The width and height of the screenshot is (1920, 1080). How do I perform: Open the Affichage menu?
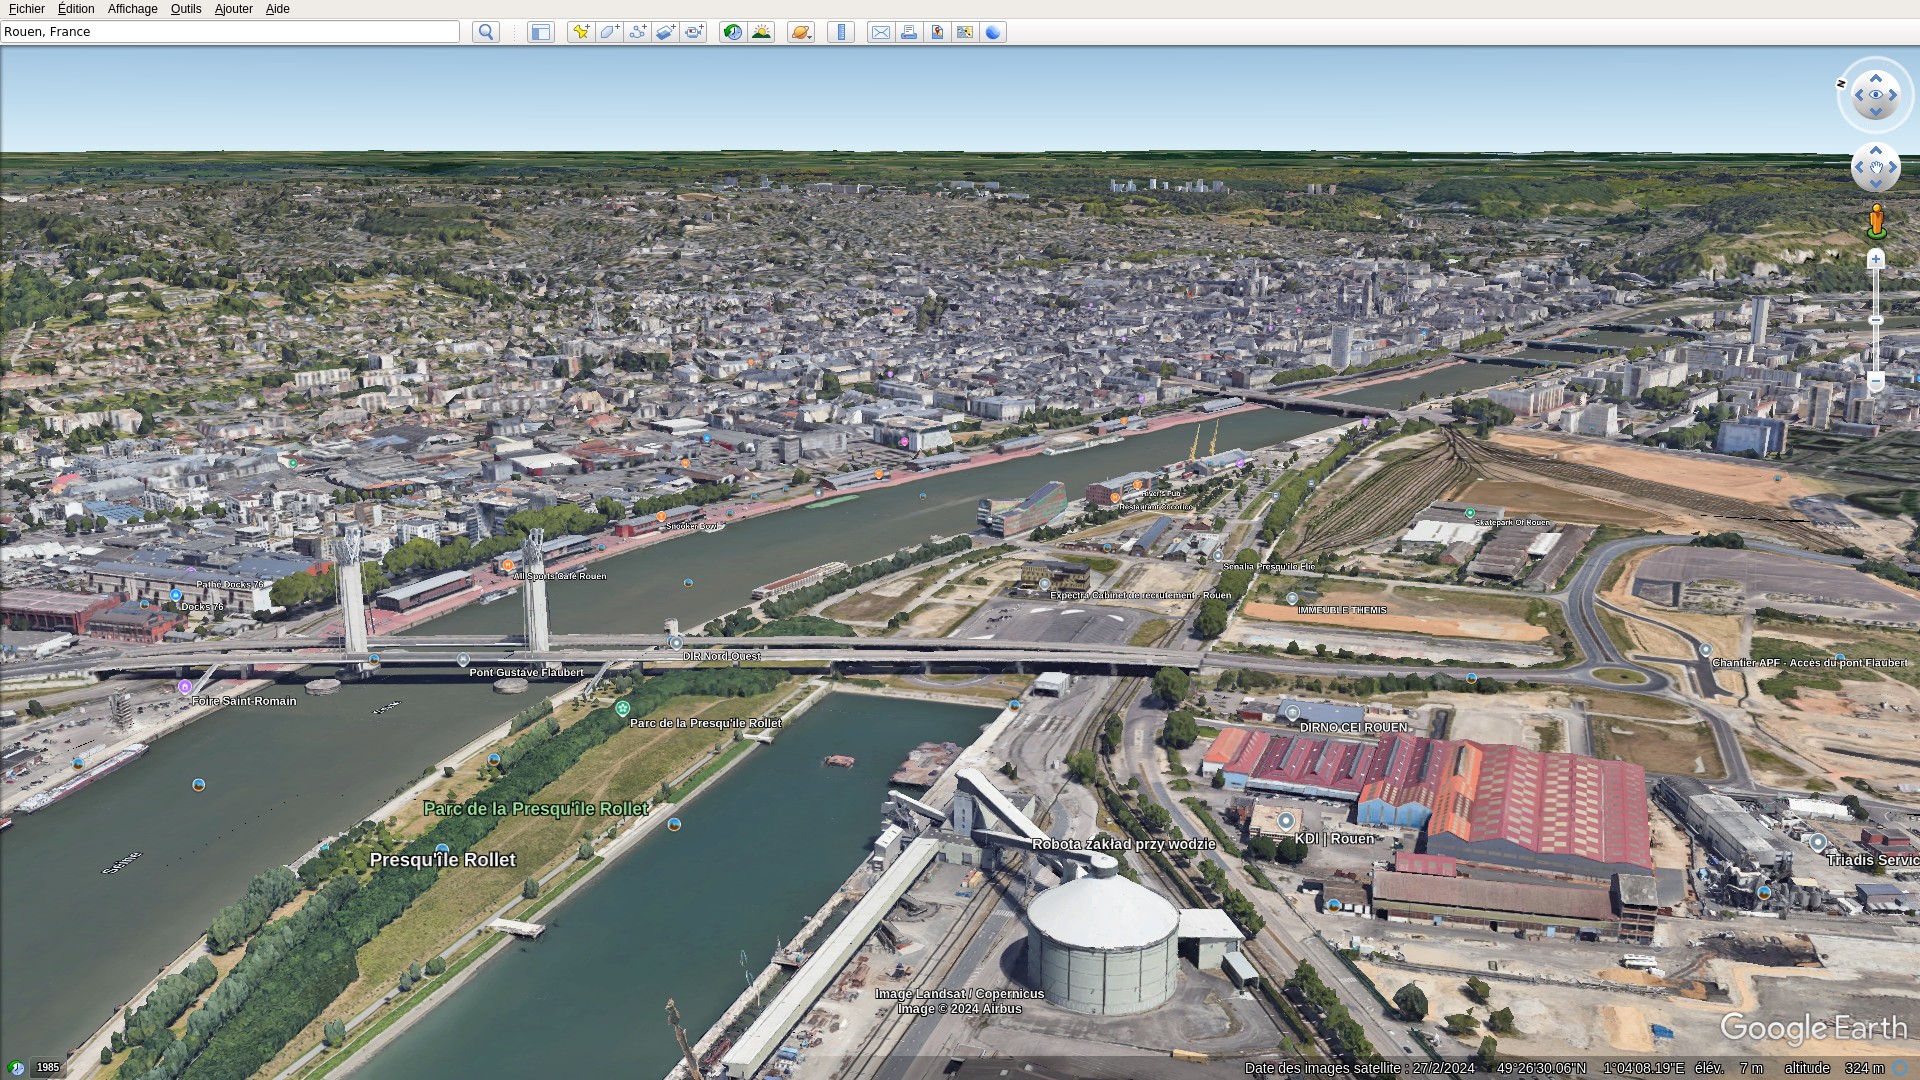[133, 9]
